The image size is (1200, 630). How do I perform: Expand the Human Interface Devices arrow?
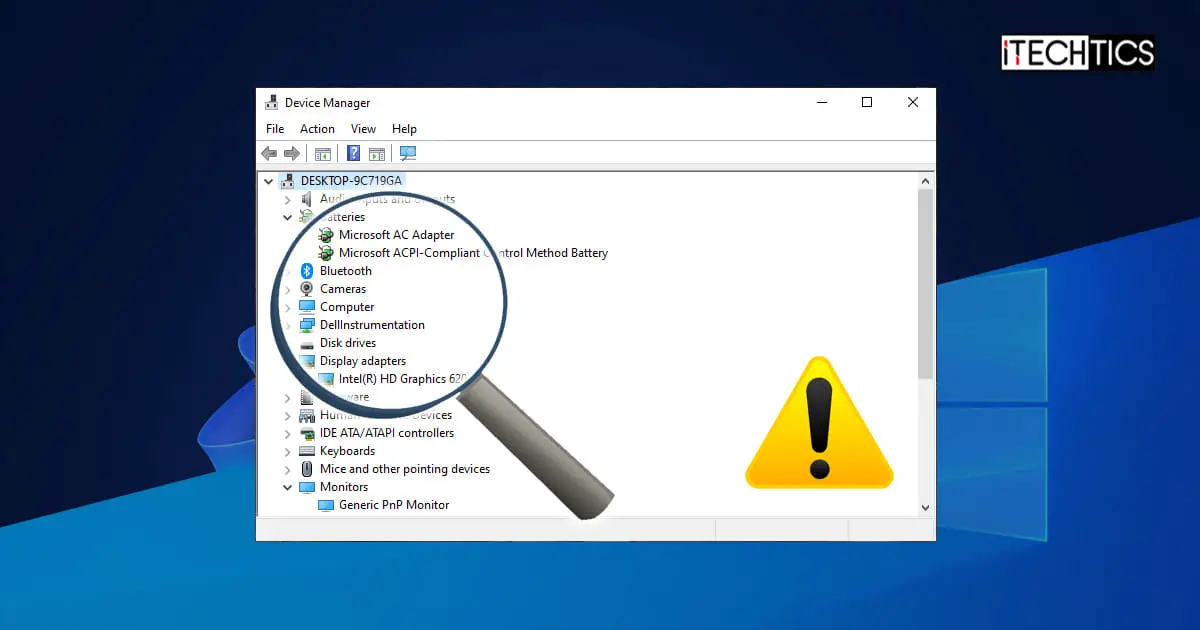[288, 415]
